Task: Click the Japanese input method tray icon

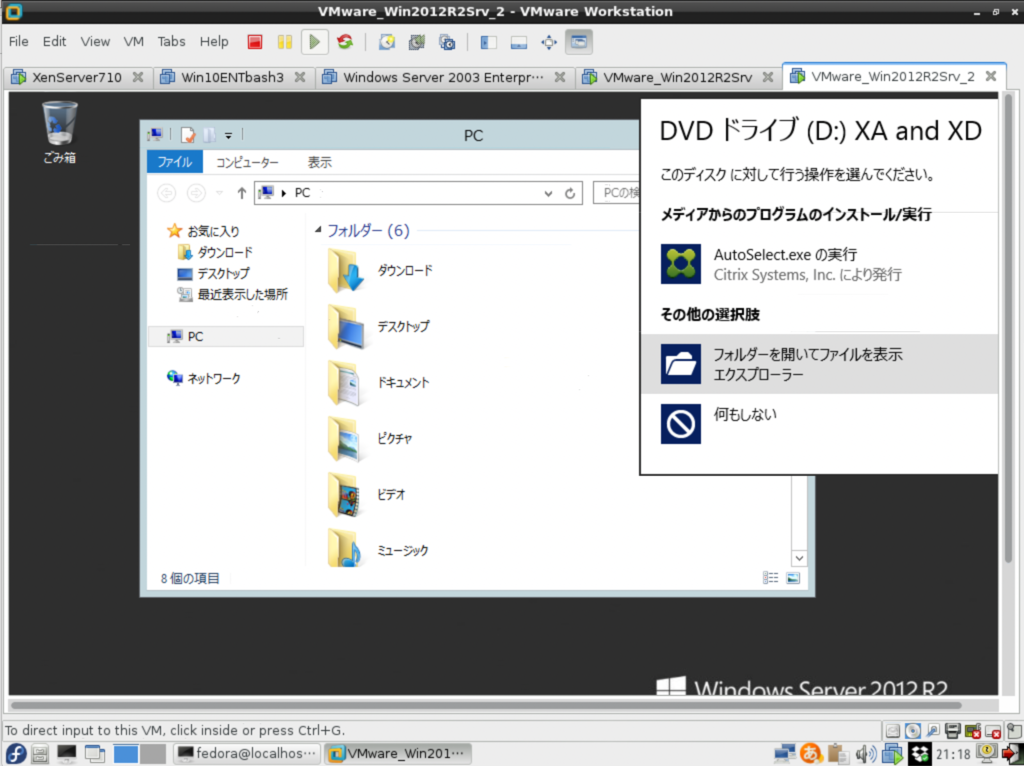Action: 810,754
